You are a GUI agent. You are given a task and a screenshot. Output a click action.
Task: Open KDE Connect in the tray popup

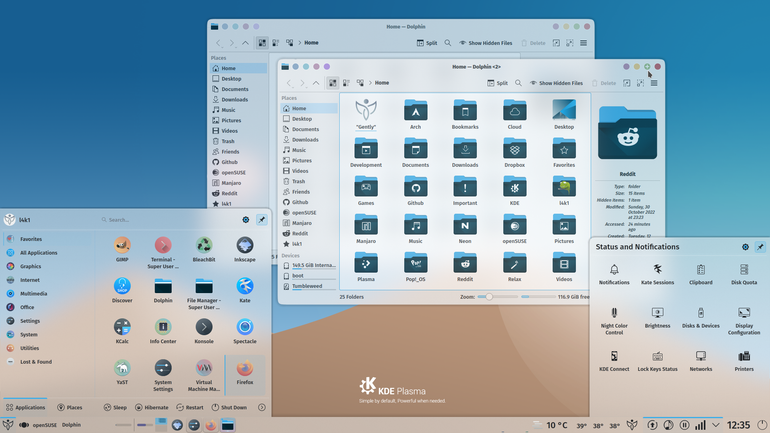click(614, 361)
